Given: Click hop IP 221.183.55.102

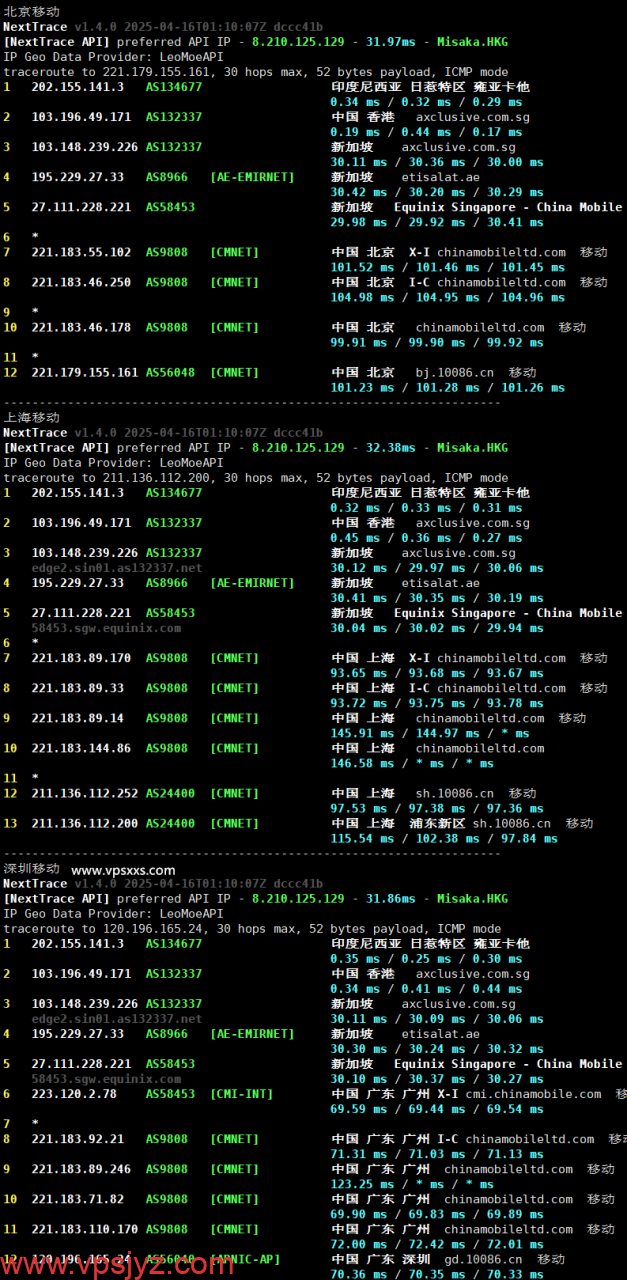Looking at the screenshot, I should tap(81, 252).
